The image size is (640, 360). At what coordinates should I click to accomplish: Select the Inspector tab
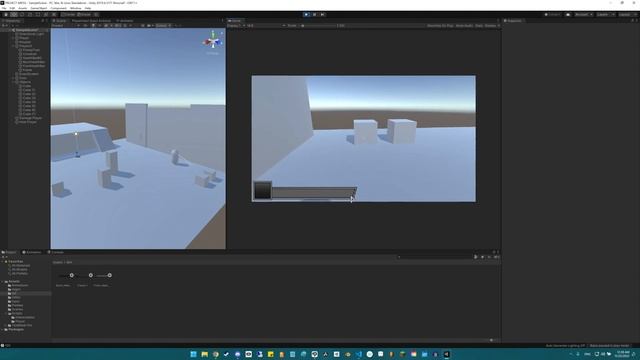coord(513,20)
